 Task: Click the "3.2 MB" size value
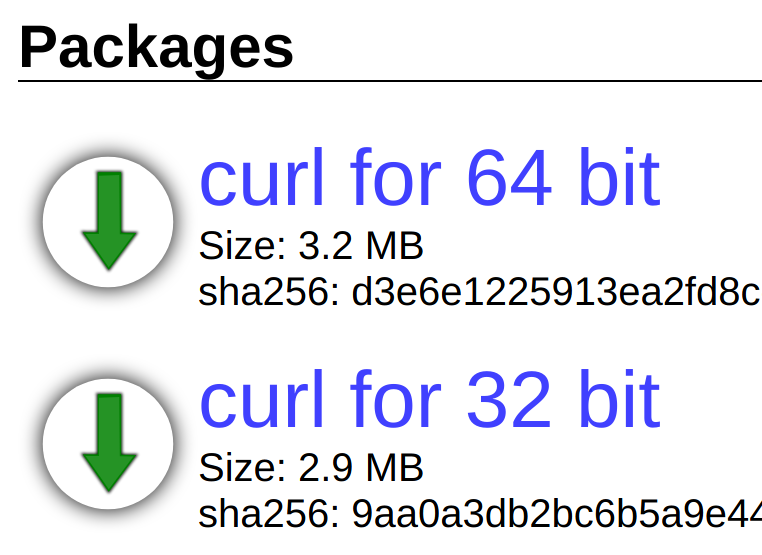(x=361, y=245)
